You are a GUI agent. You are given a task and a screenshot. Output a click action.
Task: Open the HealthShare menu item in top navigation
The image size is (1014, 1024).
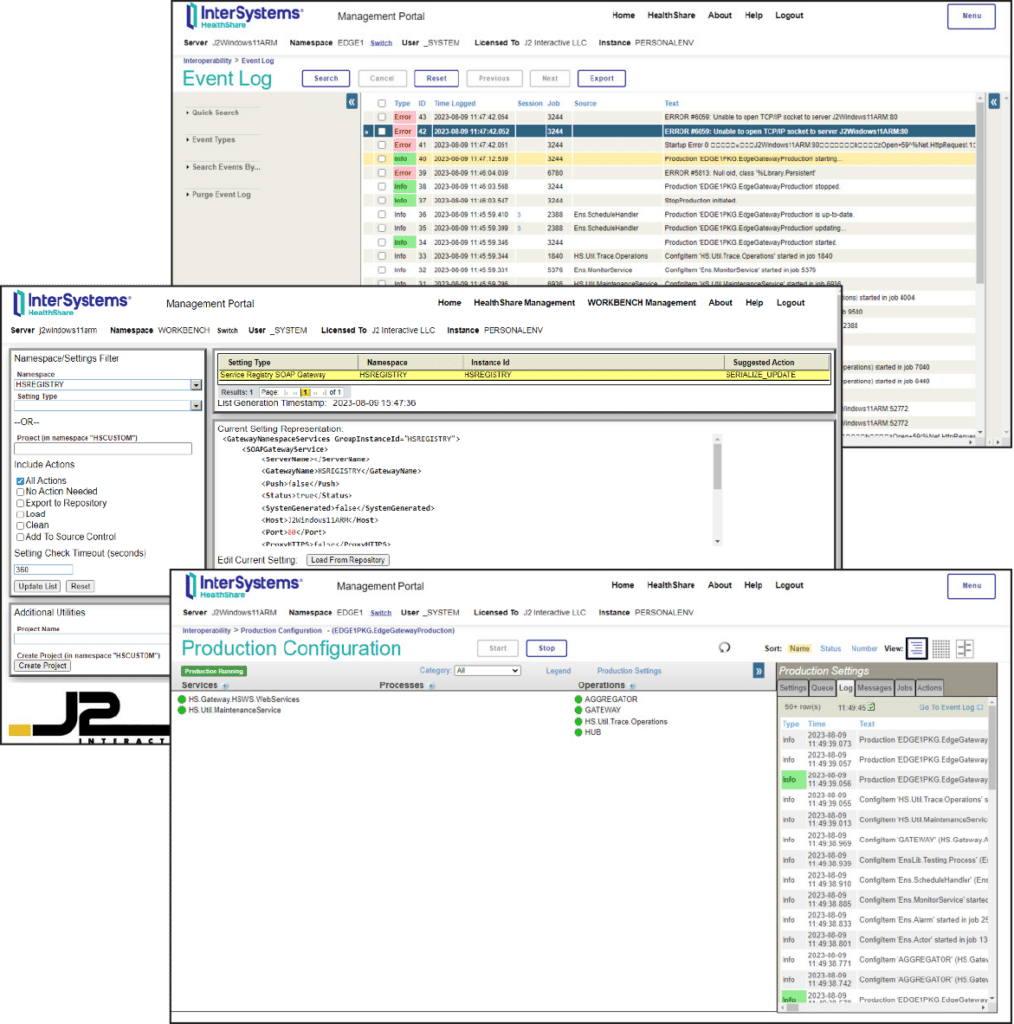click(671, 14)
